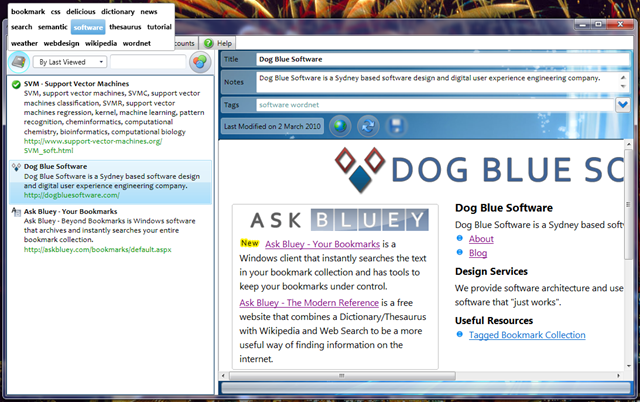
Task: Select the software tag
Action: click(88, 27)
